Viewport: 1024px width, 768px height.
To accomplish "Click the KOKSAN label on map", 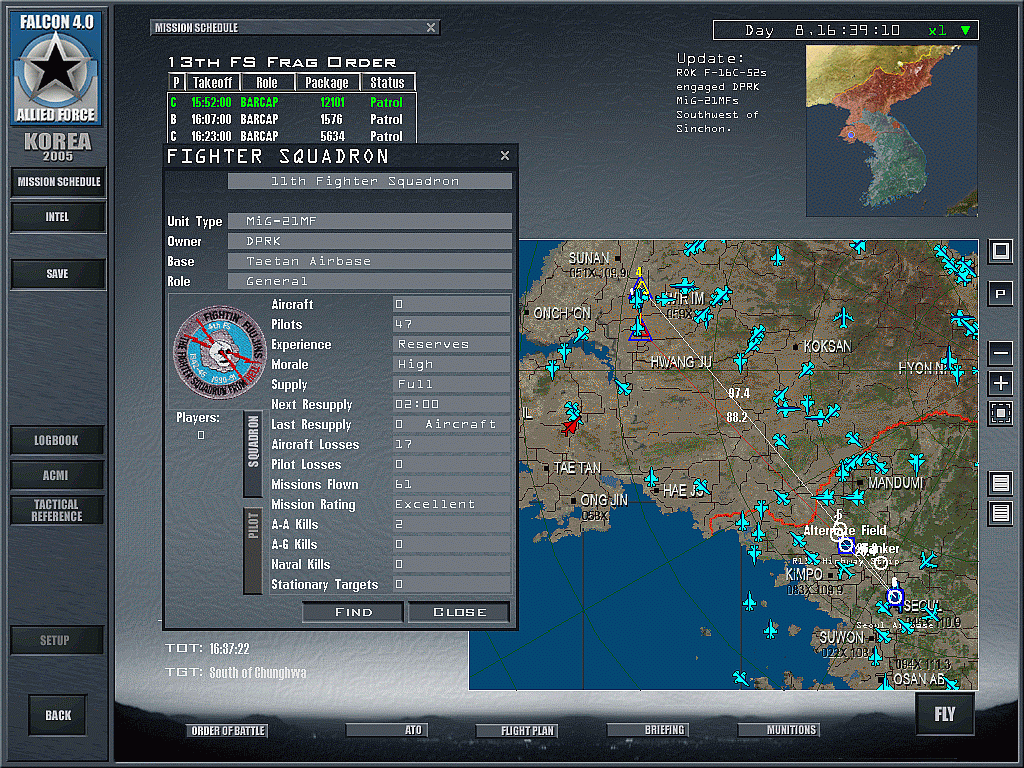I will [x=827, y=346].
